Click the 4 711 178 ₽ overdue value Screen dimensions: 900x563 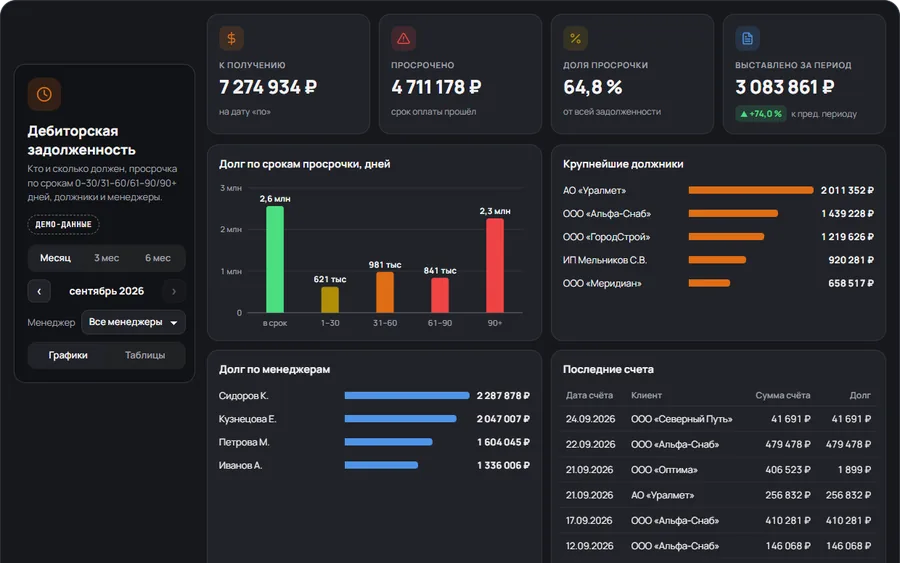[436, 87]
